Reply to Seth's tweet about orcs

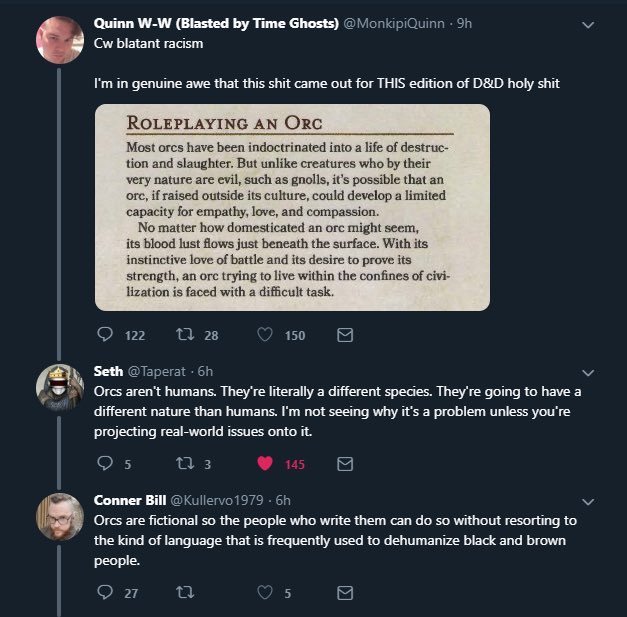pyautogui.click(x=106, y=464)
